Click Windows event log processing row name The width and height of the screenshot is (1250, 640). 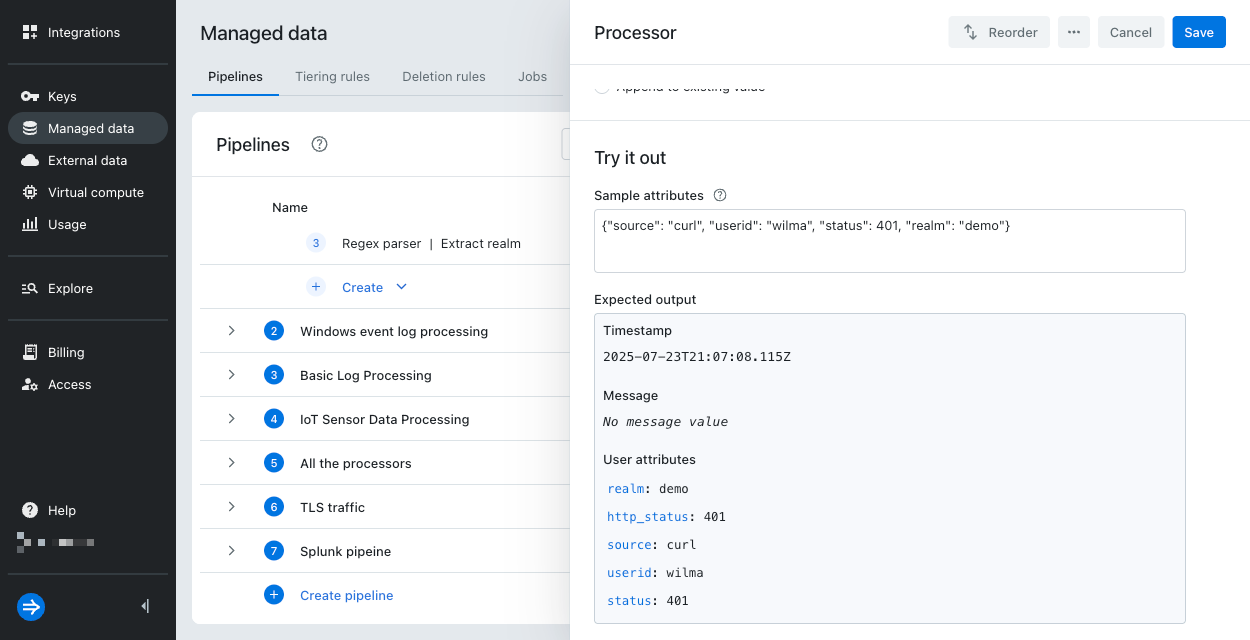[x=394, y=331]
